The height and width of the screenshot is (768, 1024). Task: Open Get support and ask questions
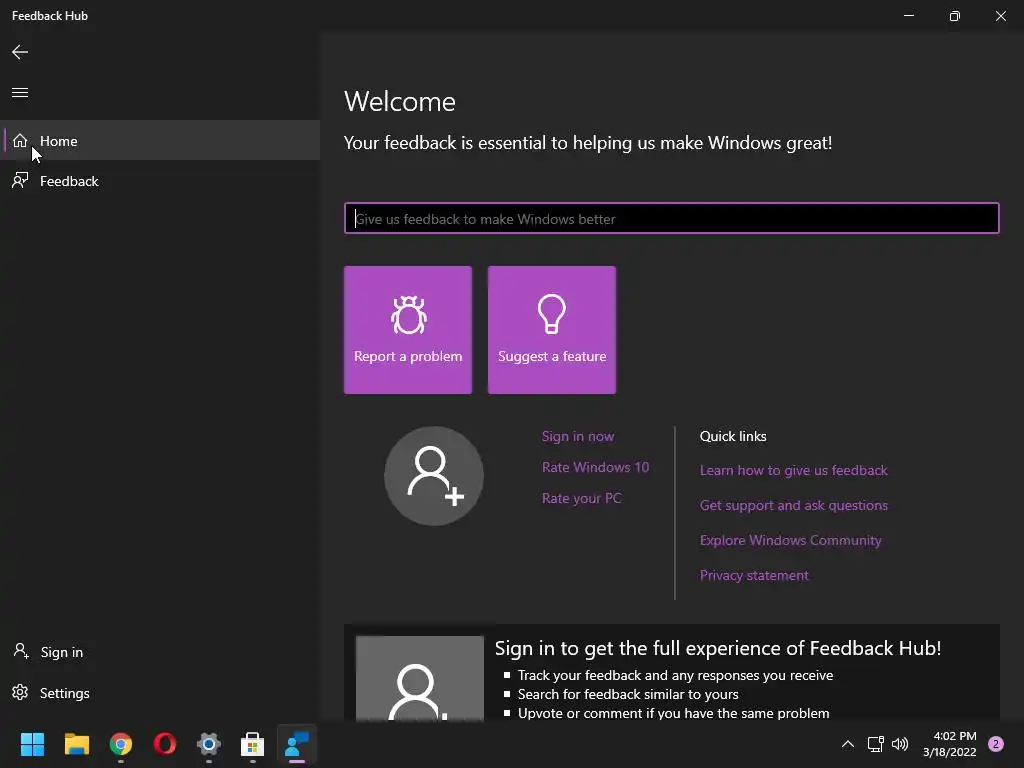coord(793,505)
